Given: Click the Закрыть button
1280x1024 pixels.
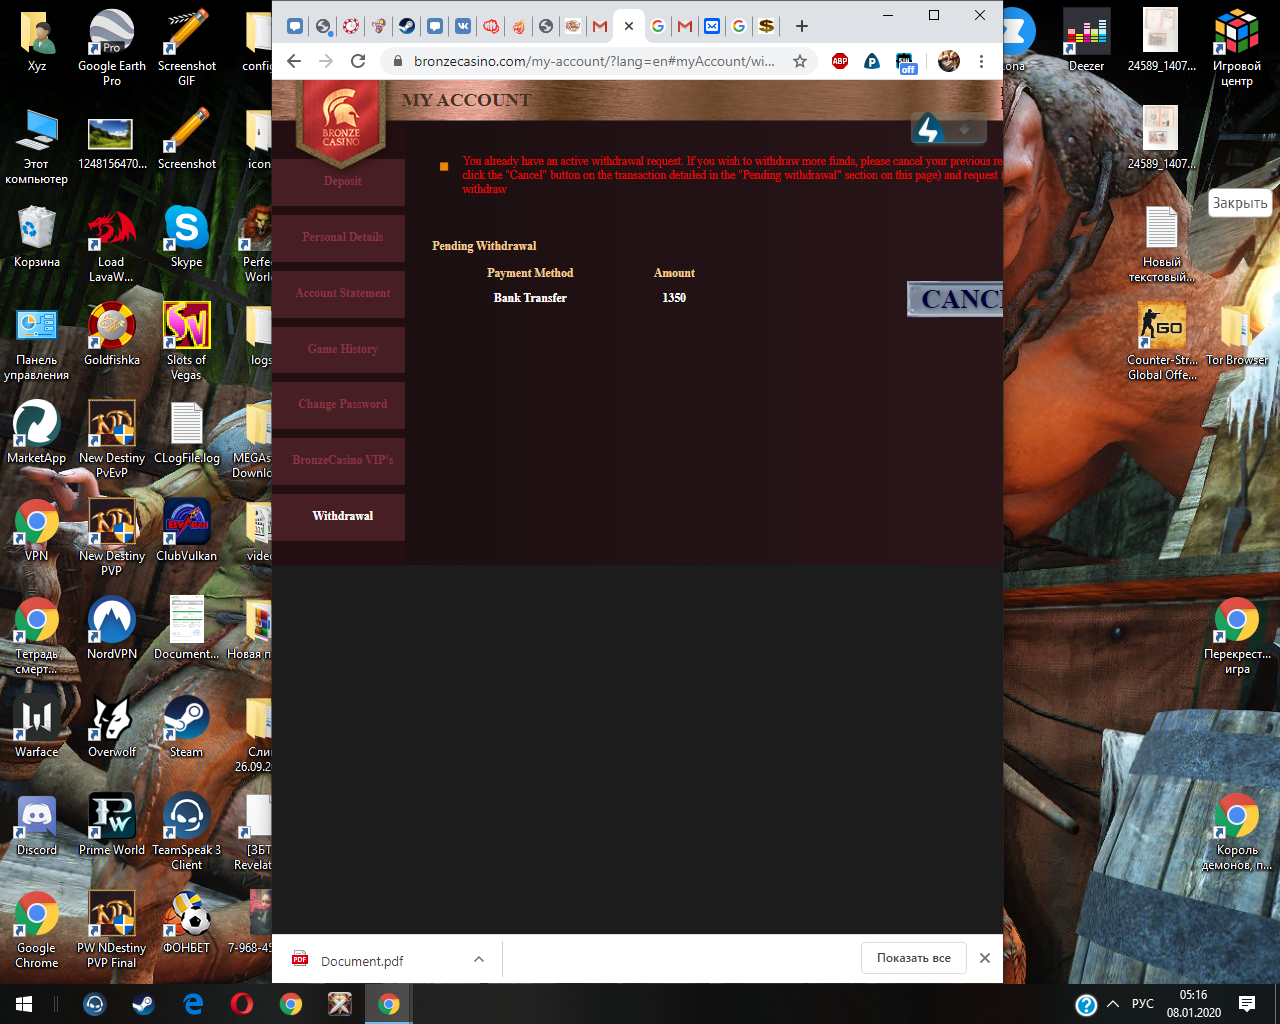Looking at the screenshot, I should [x=1240, y=203].
